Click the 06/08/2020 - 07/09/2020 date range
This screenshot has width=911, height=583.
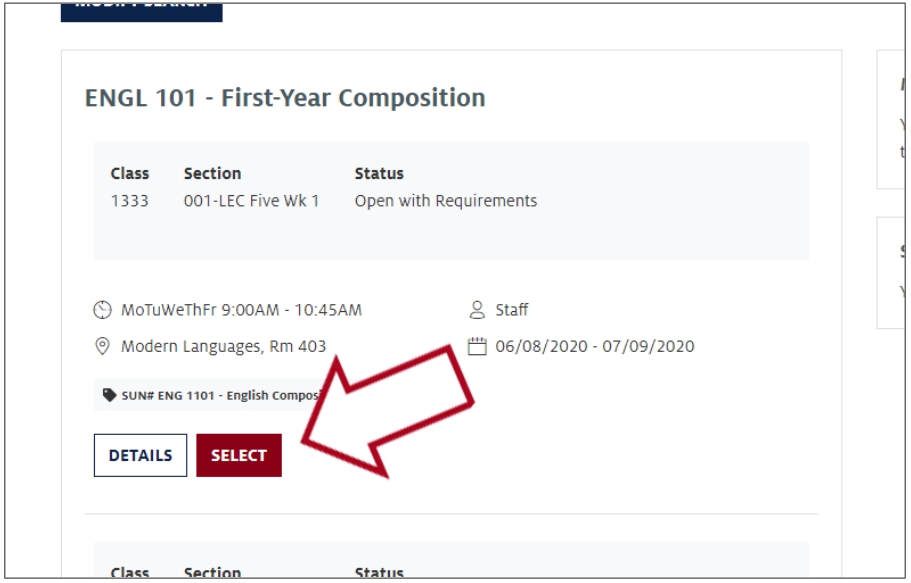595,346
